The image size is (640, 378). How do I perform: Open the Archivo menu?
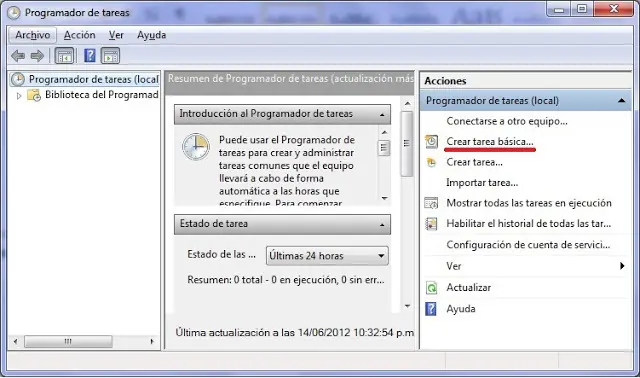(33, 35)
